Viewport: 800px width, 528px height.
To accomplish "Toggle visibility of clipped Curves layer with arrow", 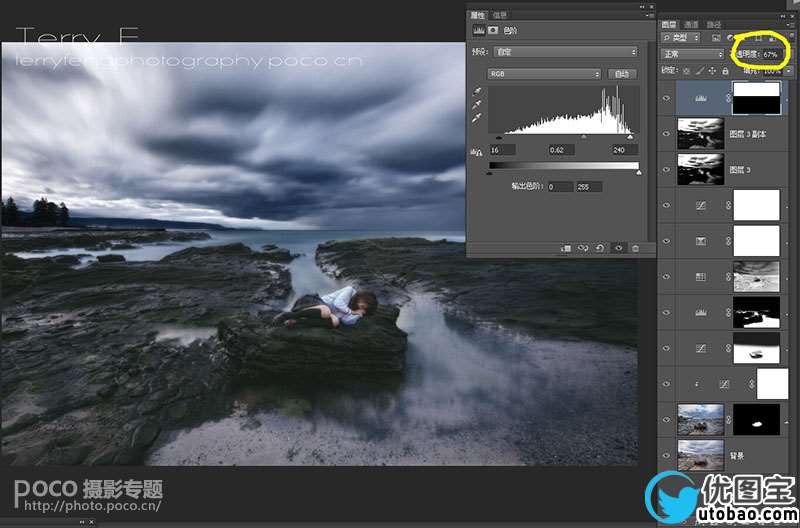I will pyautogui.click(x=666, y=384).
